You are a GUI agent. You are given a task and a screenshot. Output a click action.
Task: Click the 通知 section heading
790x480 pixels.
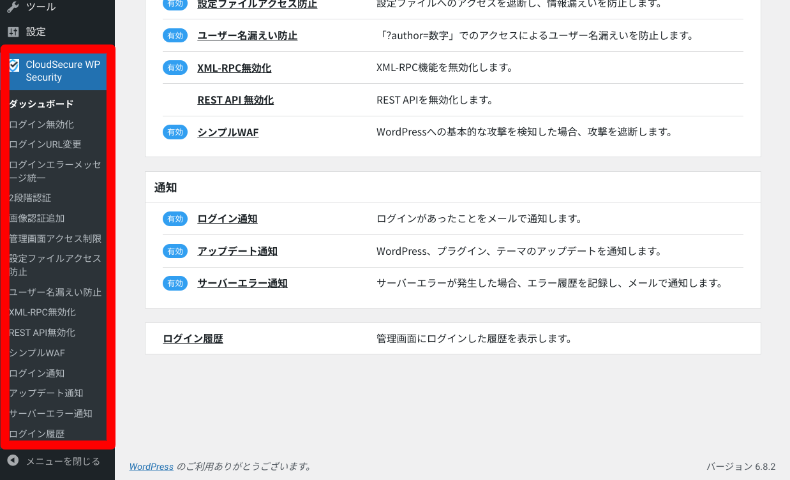(165, 187)
